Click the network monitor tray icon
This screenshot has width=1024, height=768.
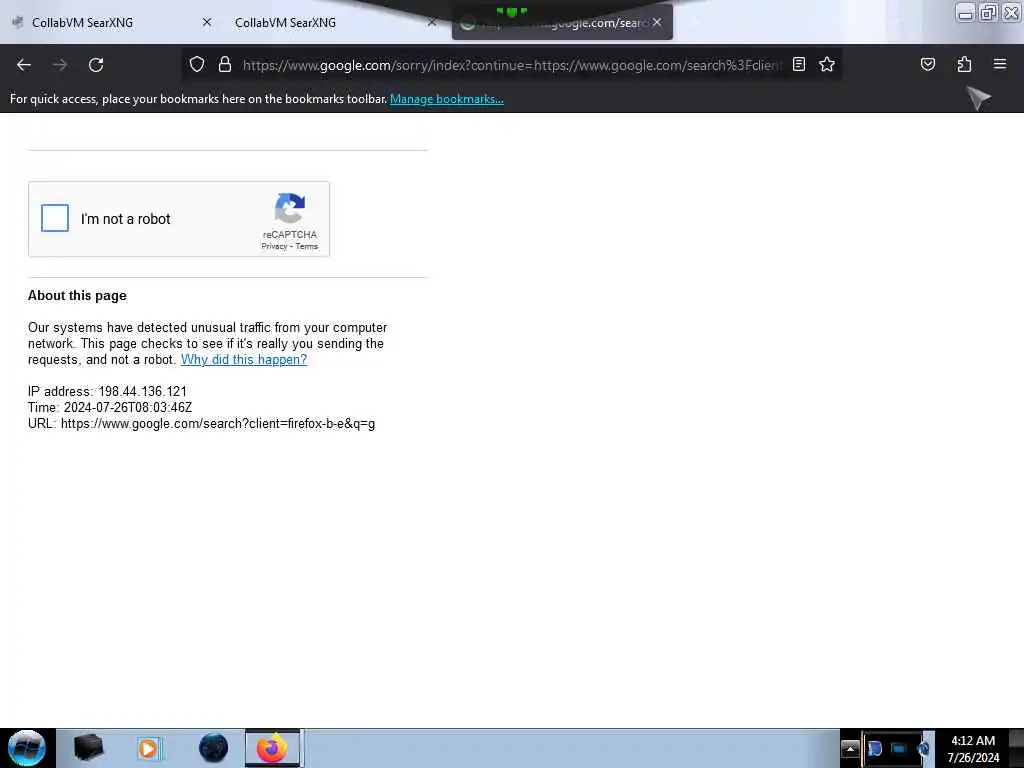pyautogui.click(x=899, y=749)
